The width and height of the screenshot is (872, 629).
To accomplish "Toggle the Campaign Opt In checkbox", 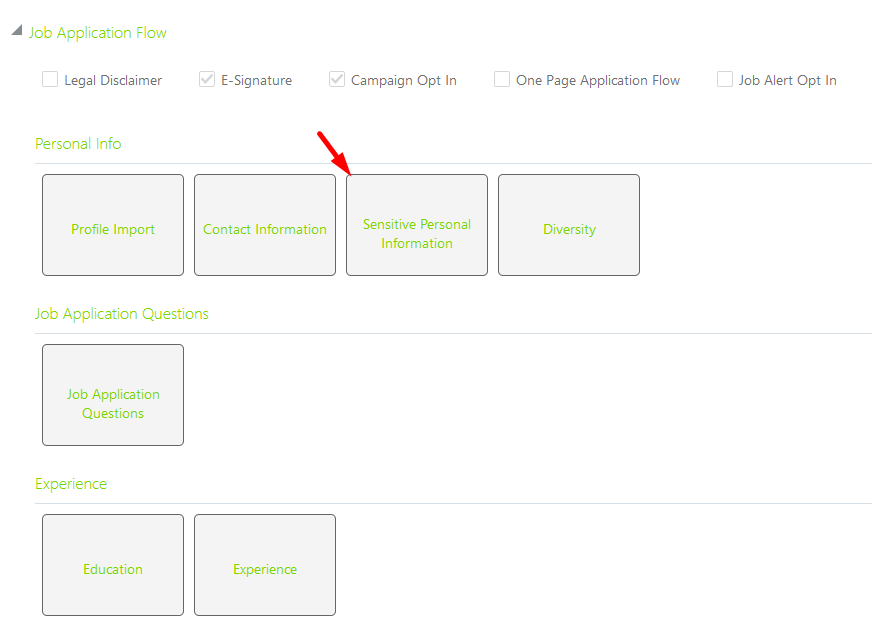I will pyautogui.click(x=336, y=79).
